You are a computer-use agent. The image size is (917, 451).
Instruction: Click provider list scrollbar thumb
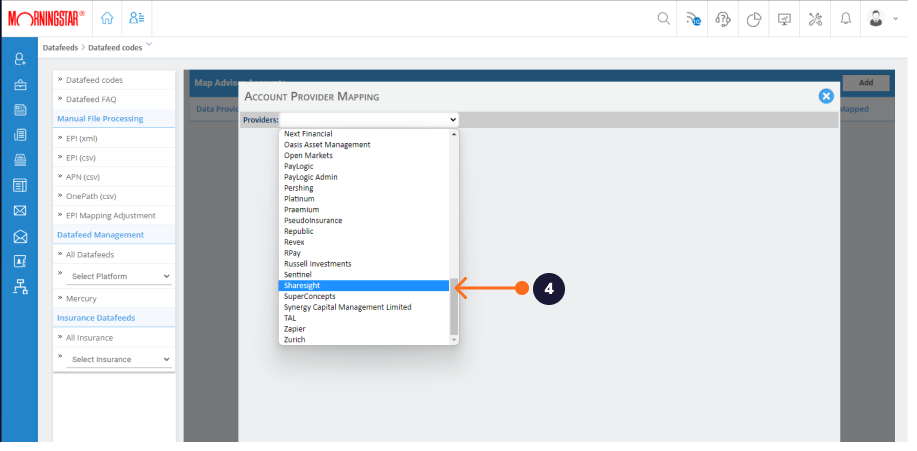(x=454, y=307)
